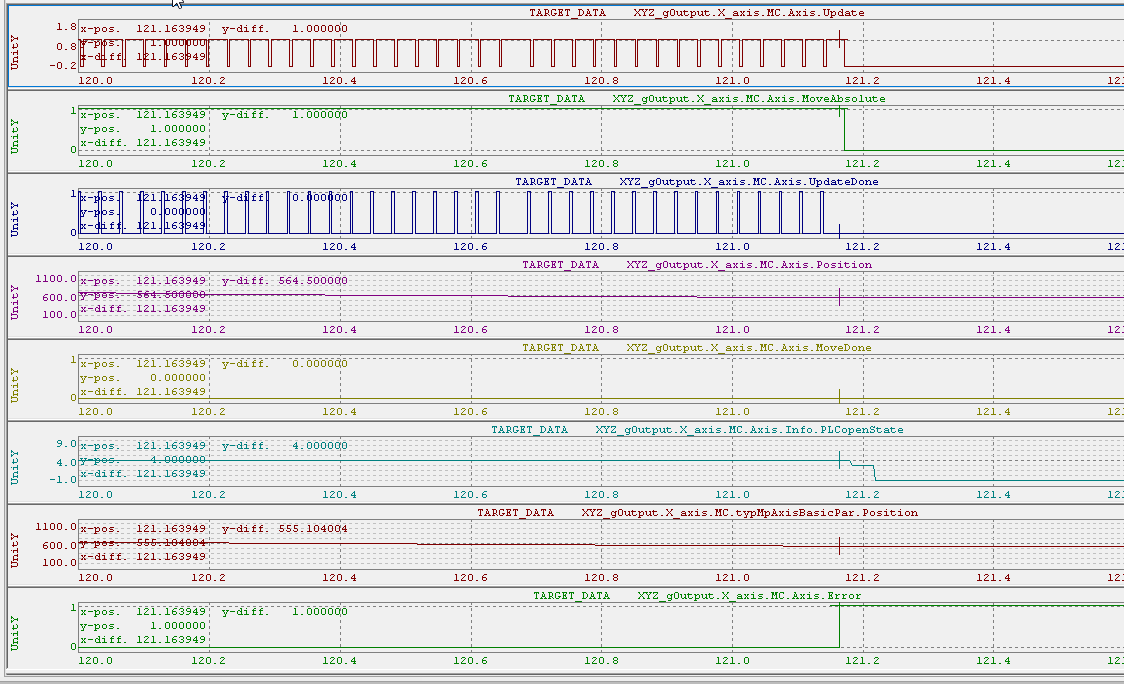The image size is (1124, 684).
Task: Click the cursor marker in the Axis.Update chart
Action: [839, 39]
